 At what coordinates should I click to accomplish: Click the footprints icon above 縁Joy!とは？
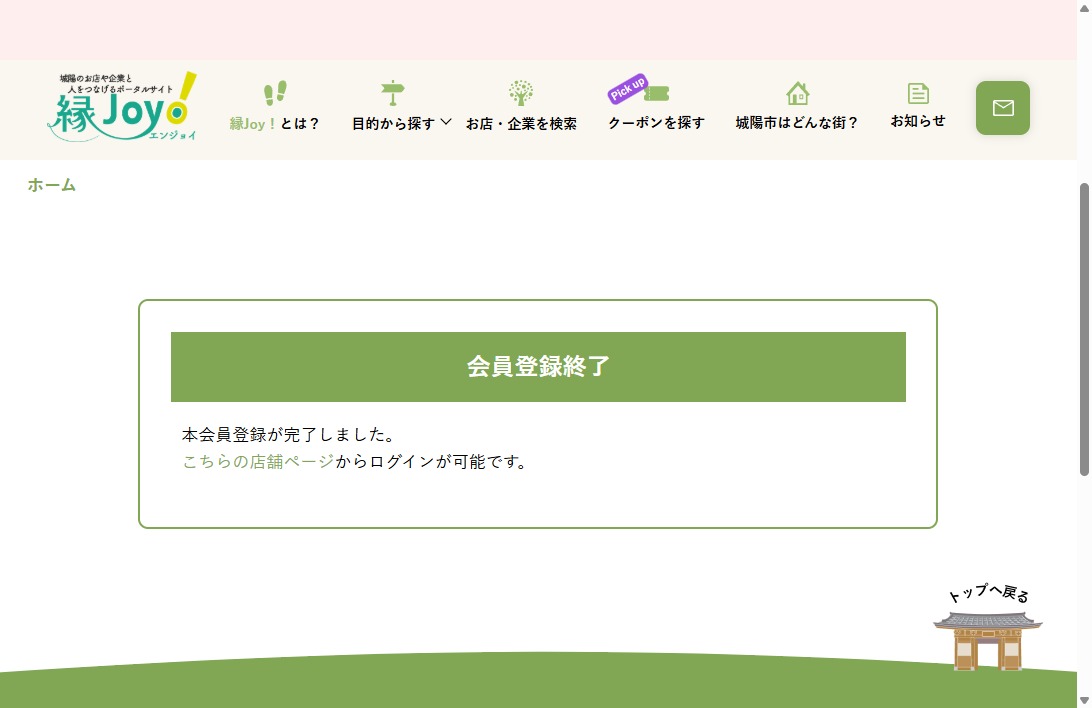tap(275, 93)
